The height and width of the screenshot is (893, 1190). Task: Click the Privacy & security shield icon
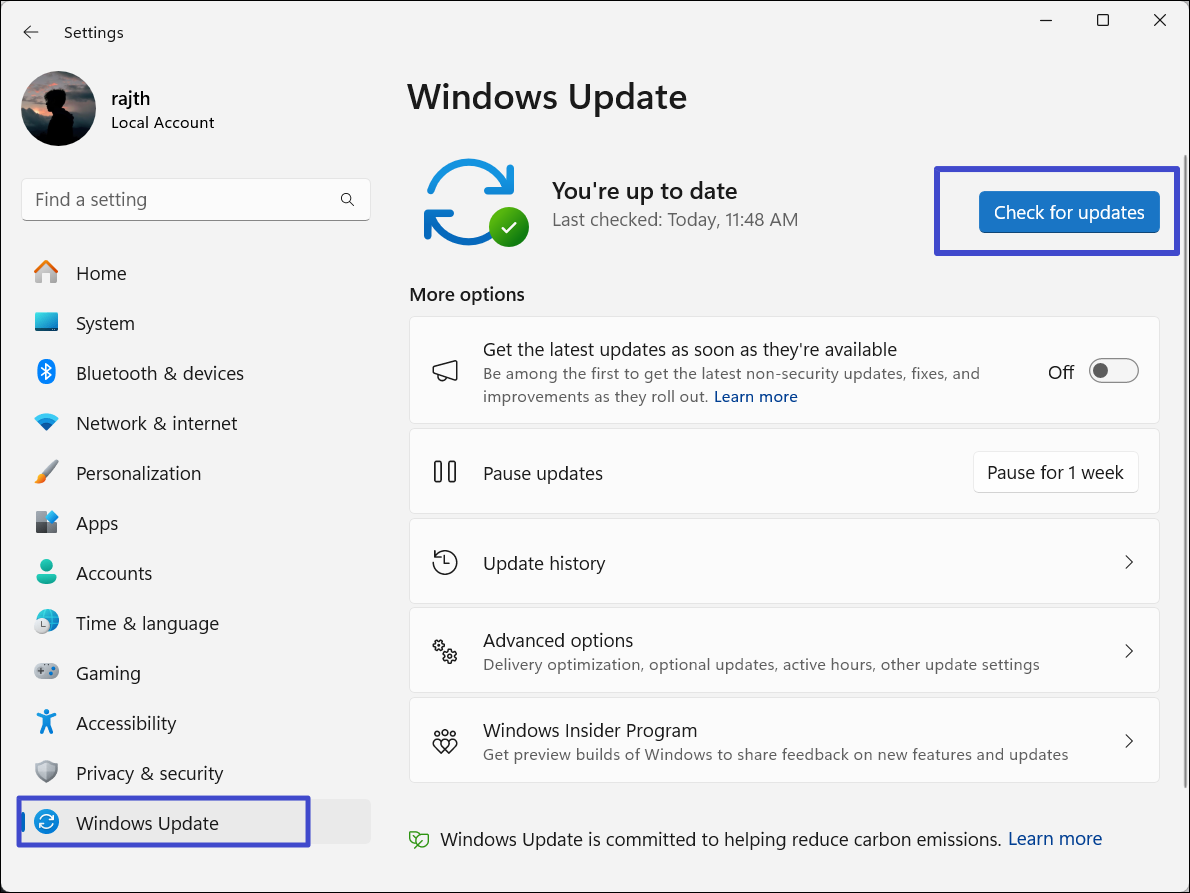[x=46, y=773]
